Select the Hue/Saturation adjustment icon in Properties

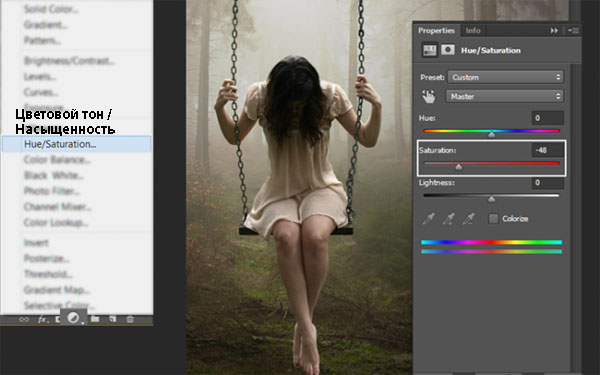click(x=430, y=50)
